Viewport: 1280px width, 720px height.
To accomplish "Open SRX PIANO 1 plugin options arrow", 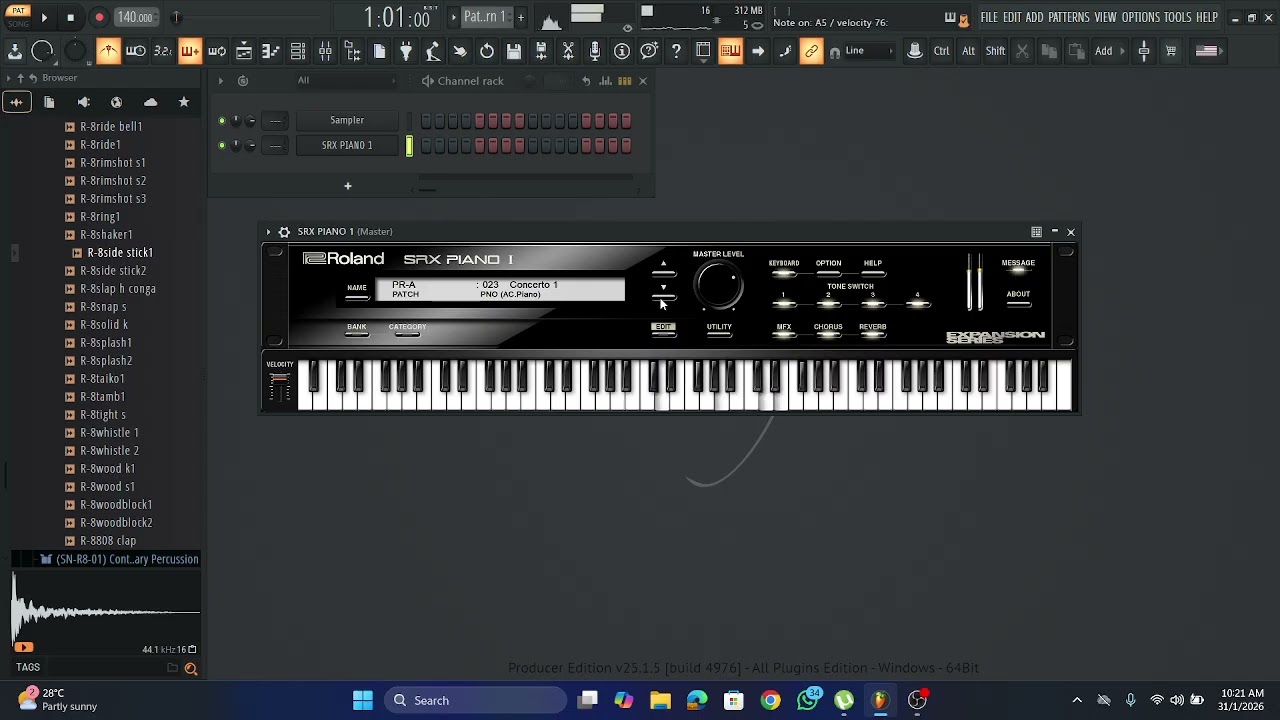I will pyautogui.click(x=268, y=232).
